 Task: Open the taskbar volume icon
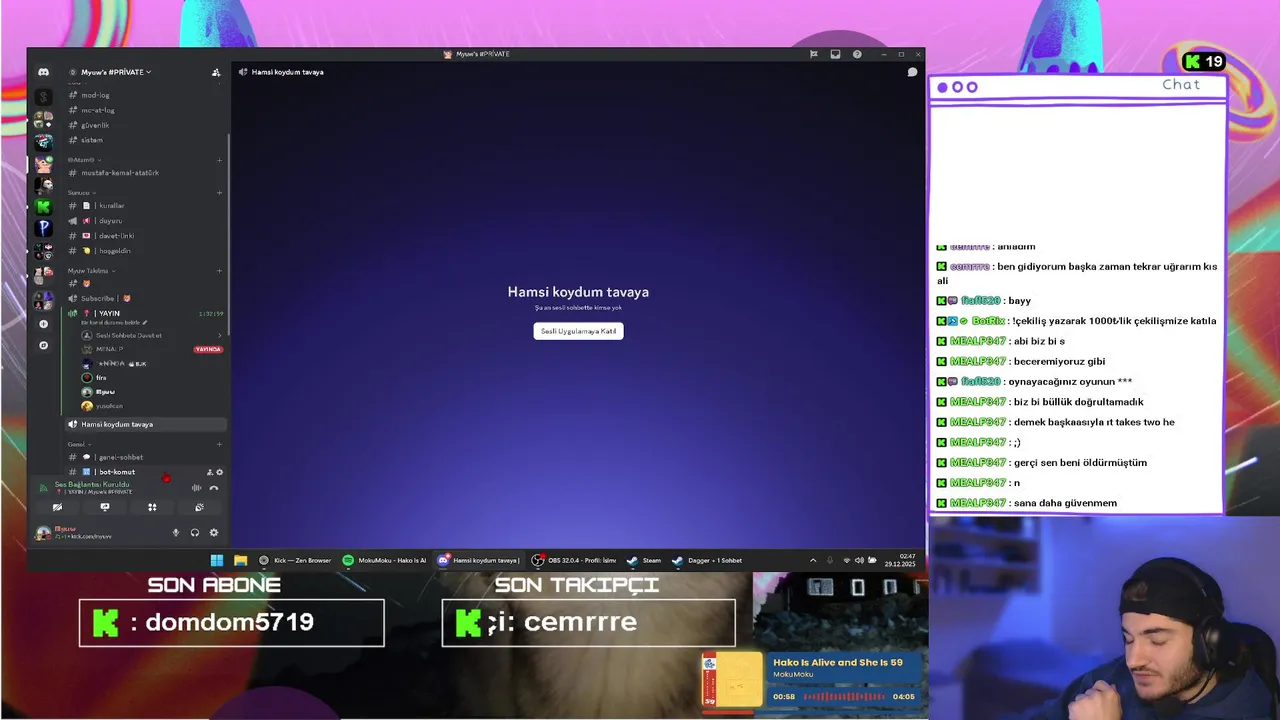[x=859, y=560]
